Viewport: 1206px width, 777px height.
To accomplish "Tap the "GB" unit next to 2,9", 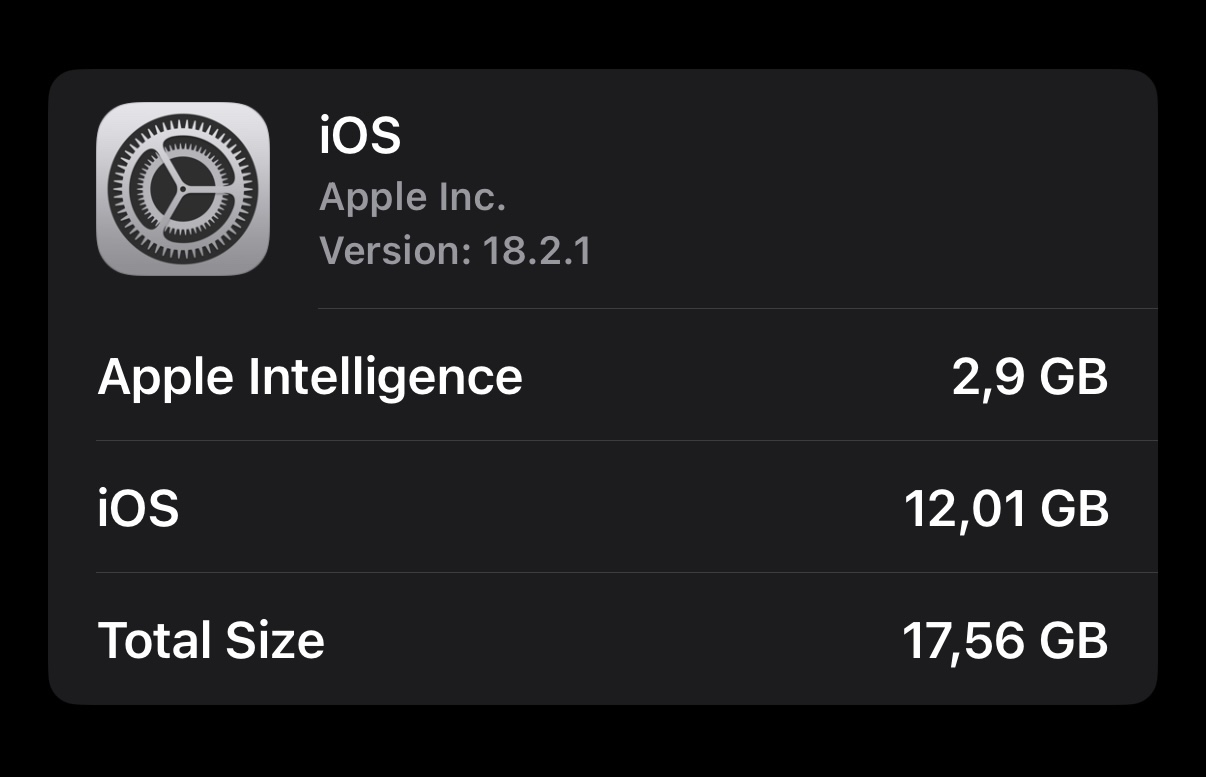I will tap(1074, 377).
